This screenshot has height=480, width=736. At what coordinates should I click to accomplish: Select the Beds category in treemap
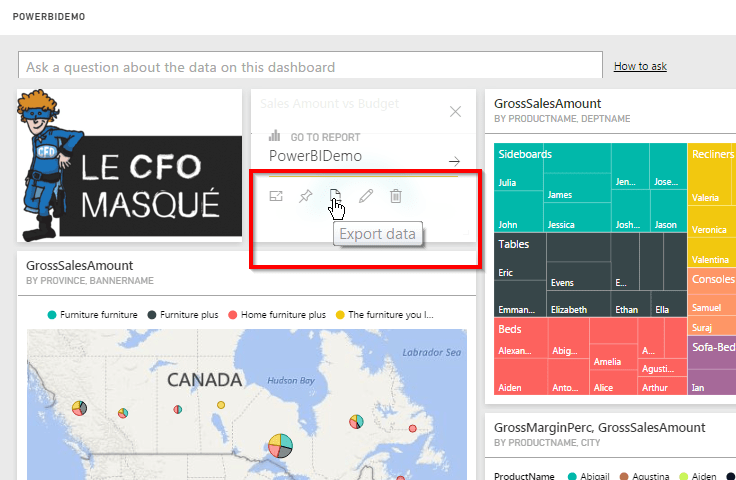pyautogui.click(x=510, y=329)
